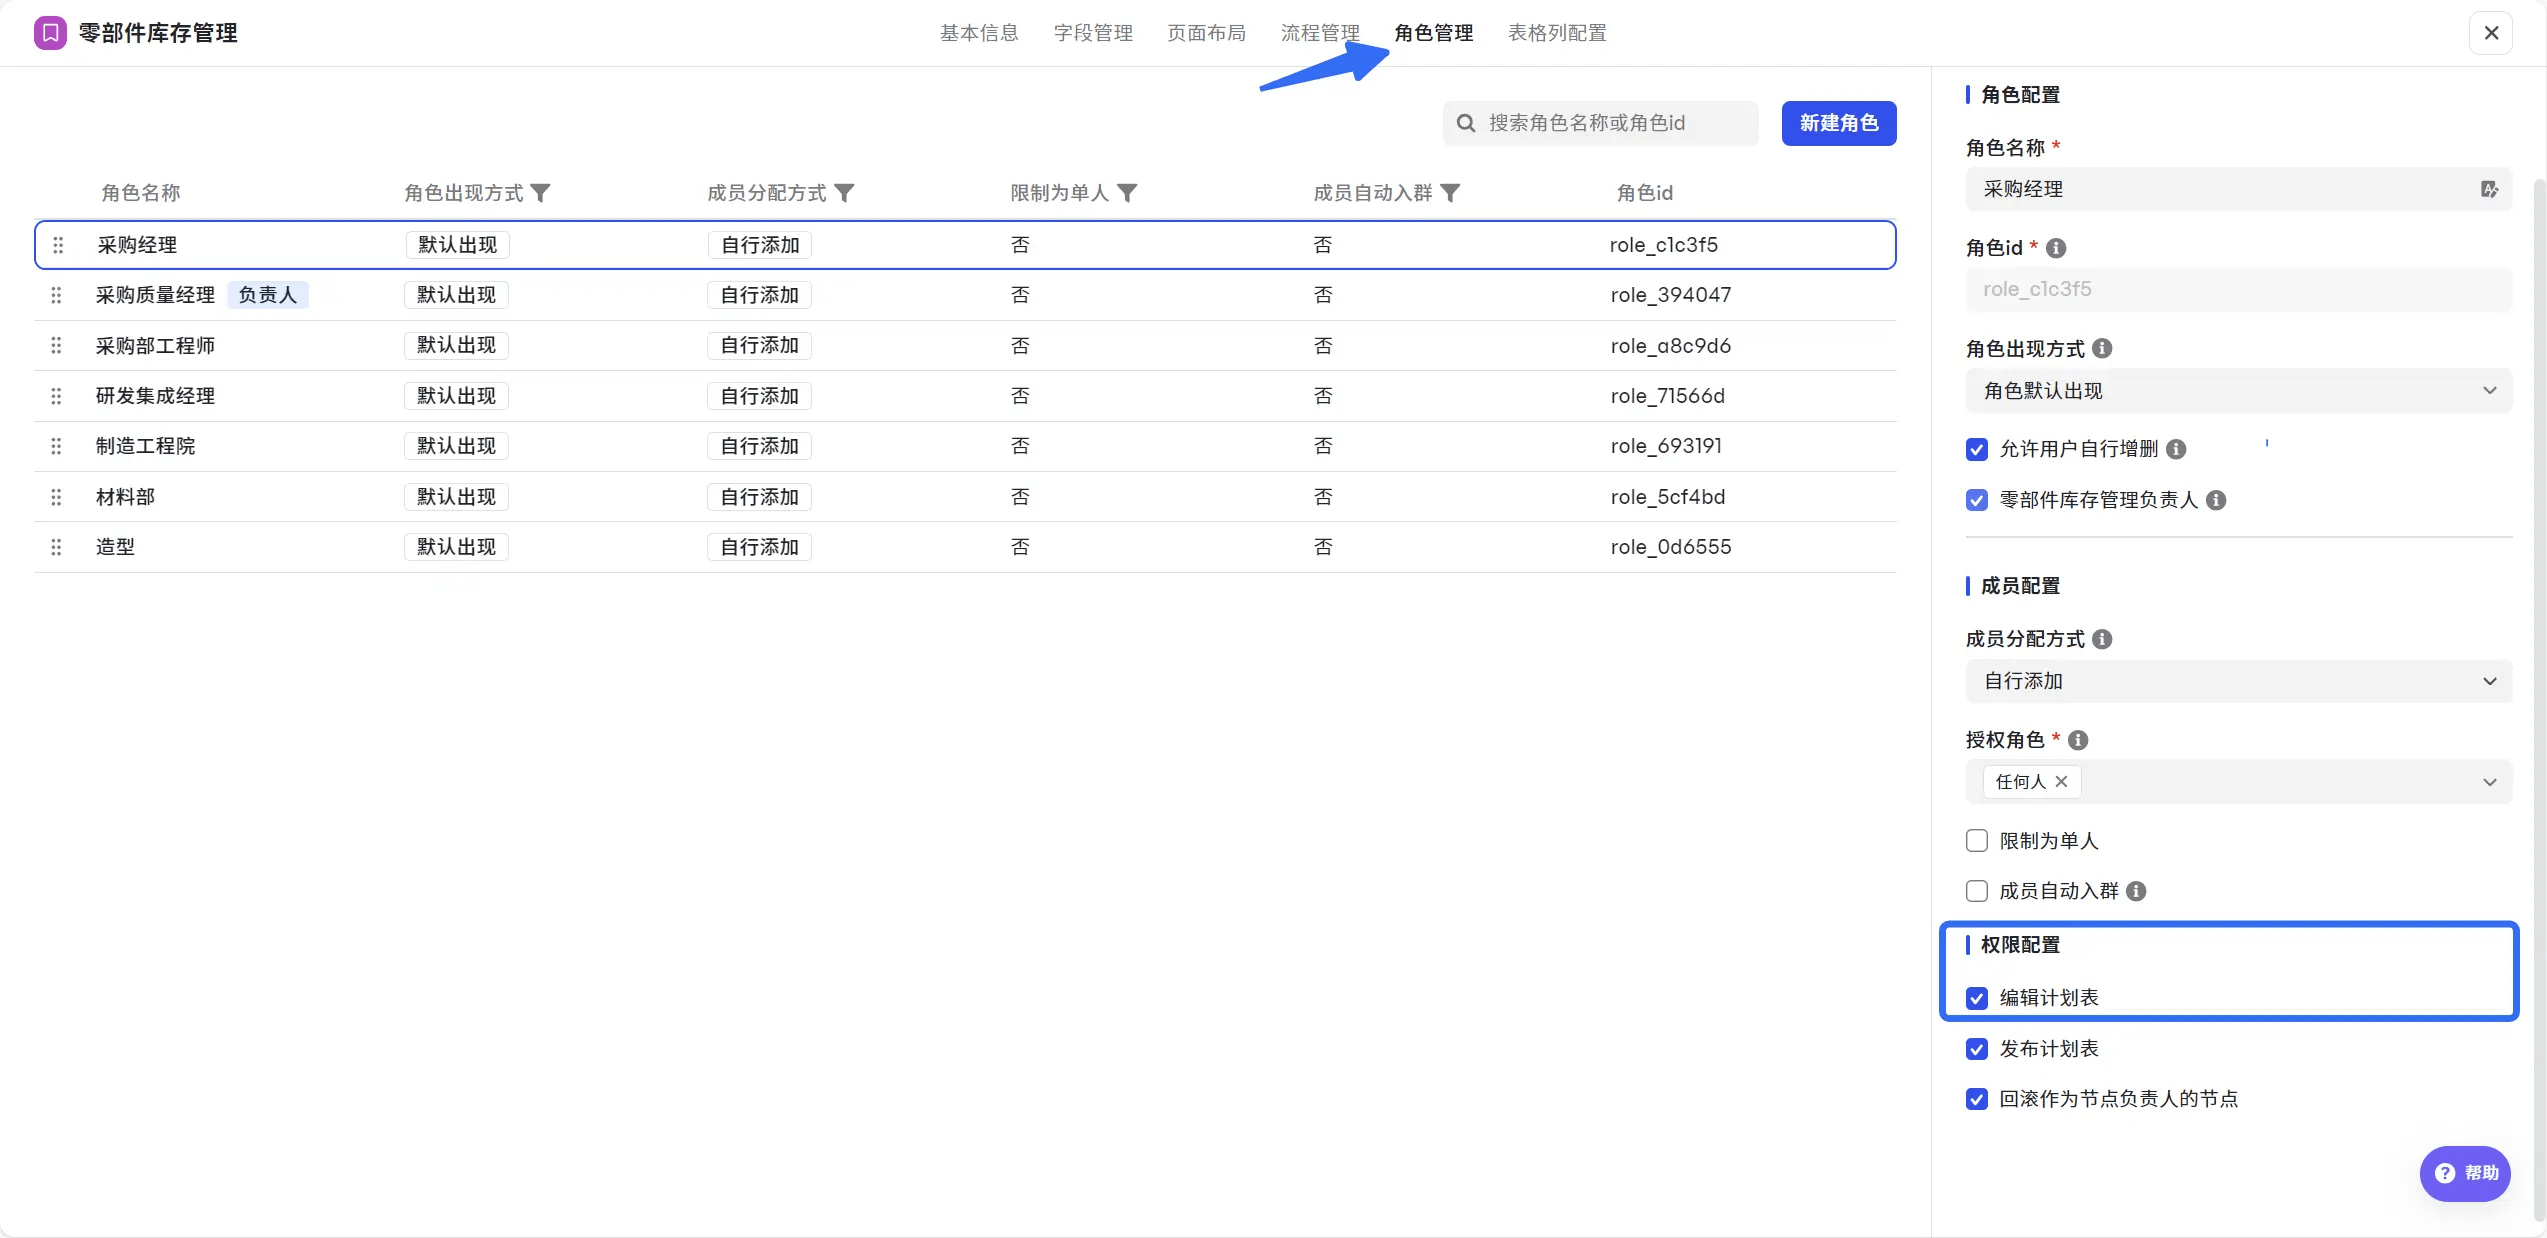Click the purple app logo icon
This screenshot has height=1238, width=2547.
50,33
